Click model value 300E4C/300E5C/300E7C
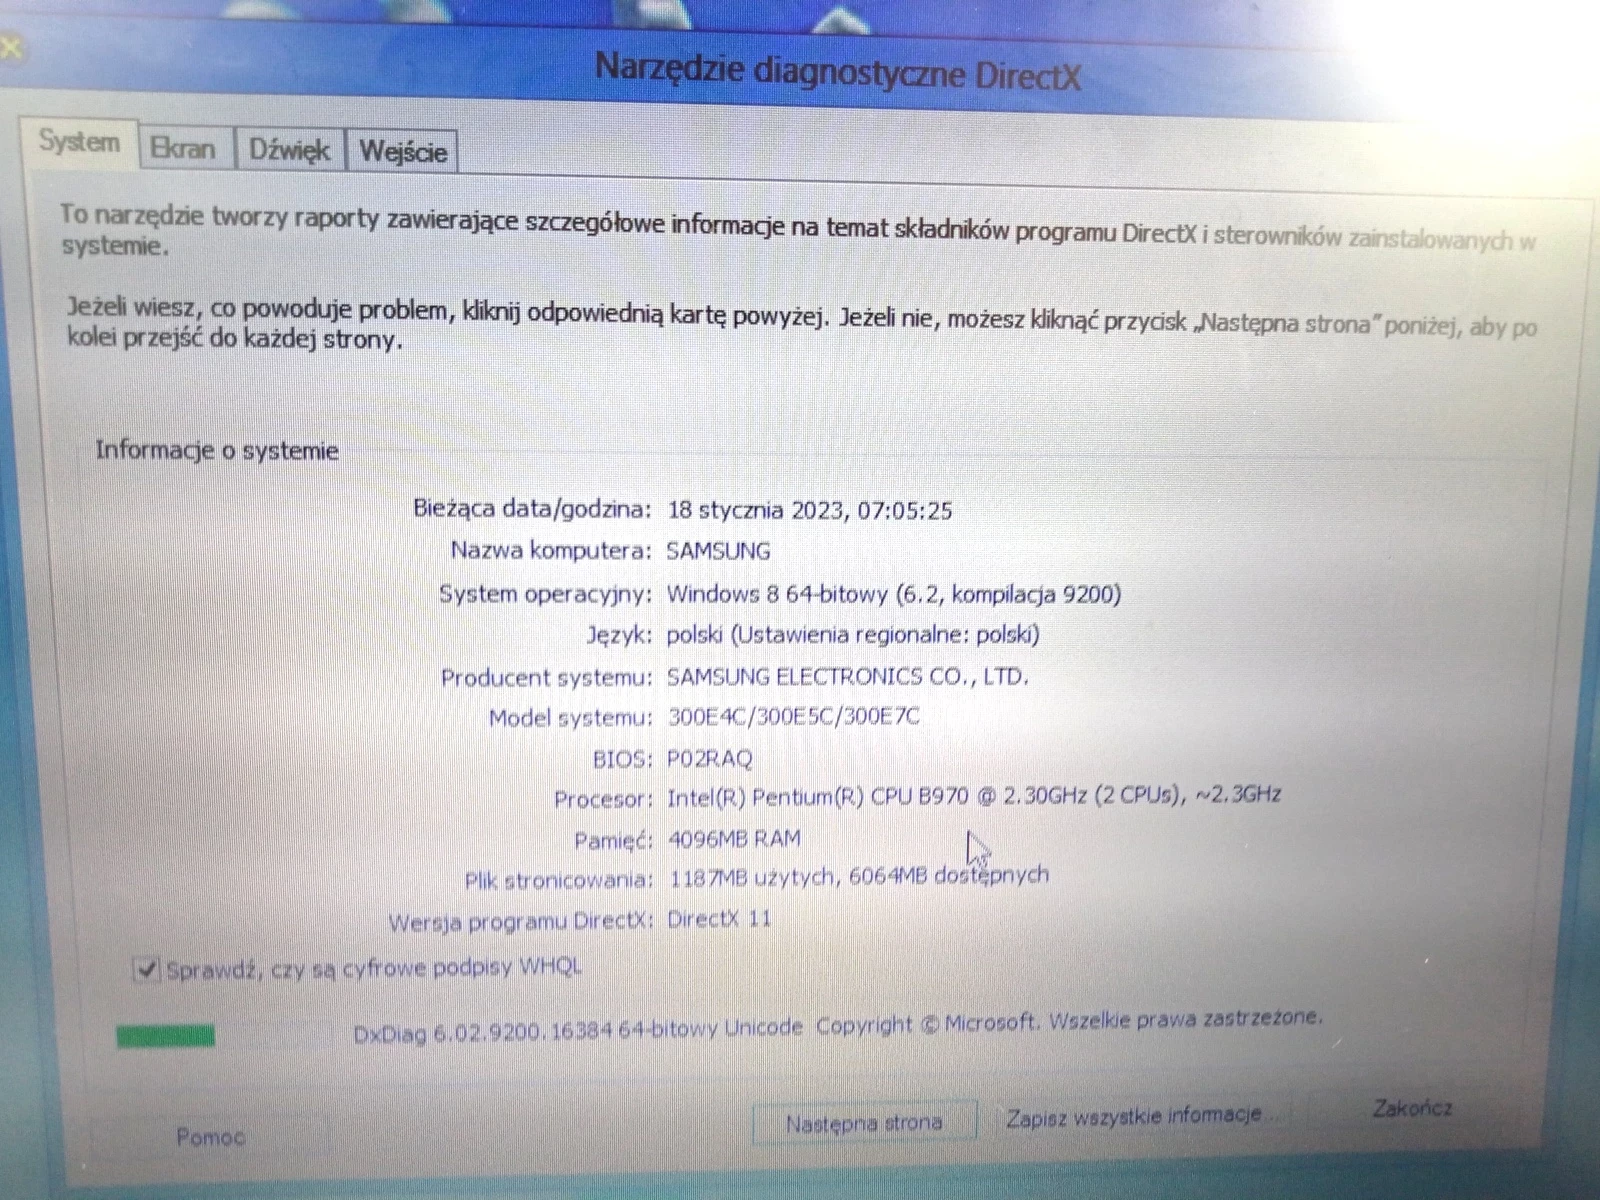The height and width of the screenshot is (1200, 1600). pos(793,717)
